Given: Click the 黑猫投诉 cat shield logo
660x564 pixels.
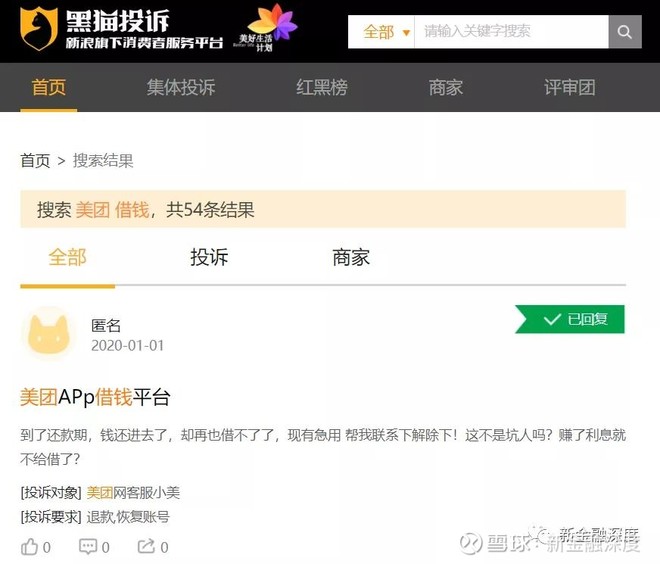Looking at the screenshot, I should (39, 28).
